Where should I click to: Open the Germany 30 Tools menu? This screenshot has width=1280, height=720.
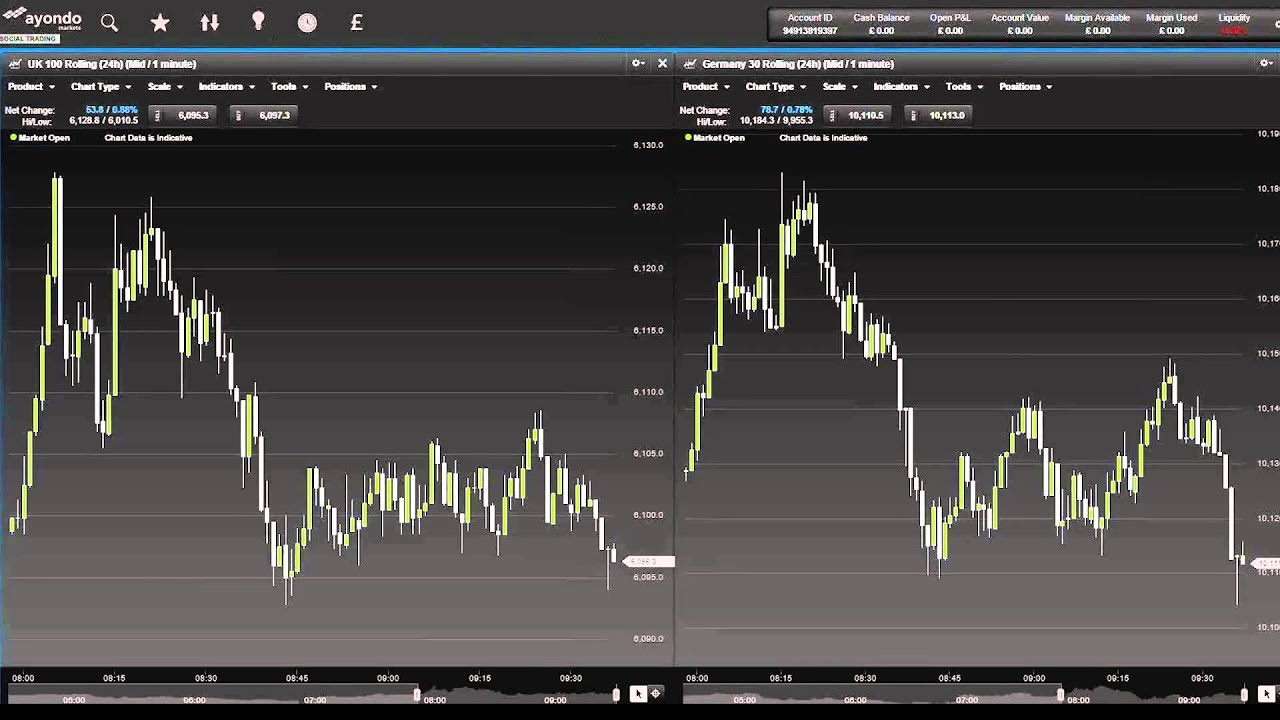click(964, 86)
